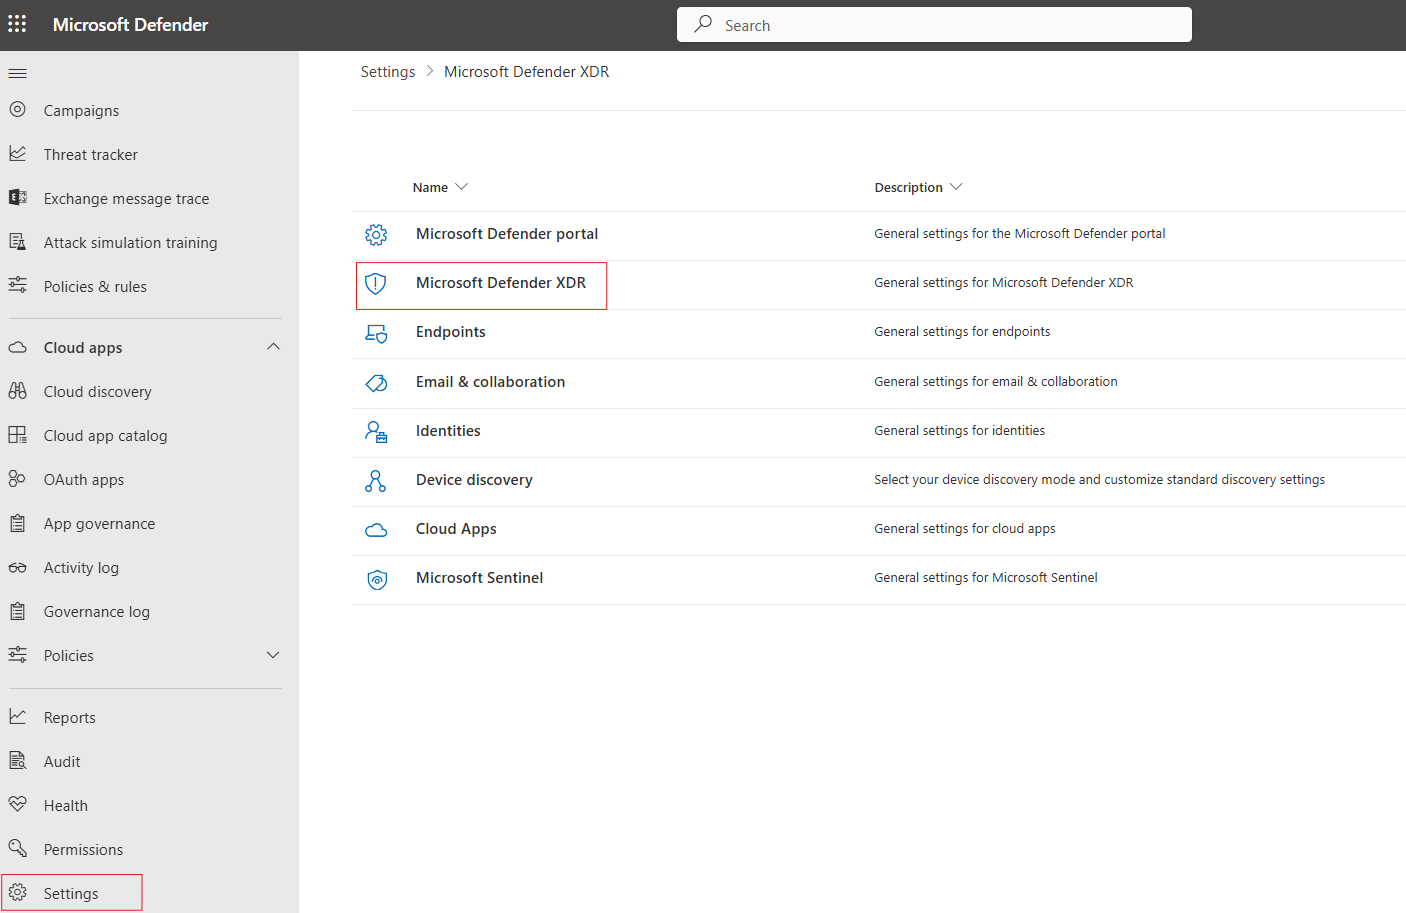Open Reports in the sidebar
1406x913 pixels.
(70, 718)
